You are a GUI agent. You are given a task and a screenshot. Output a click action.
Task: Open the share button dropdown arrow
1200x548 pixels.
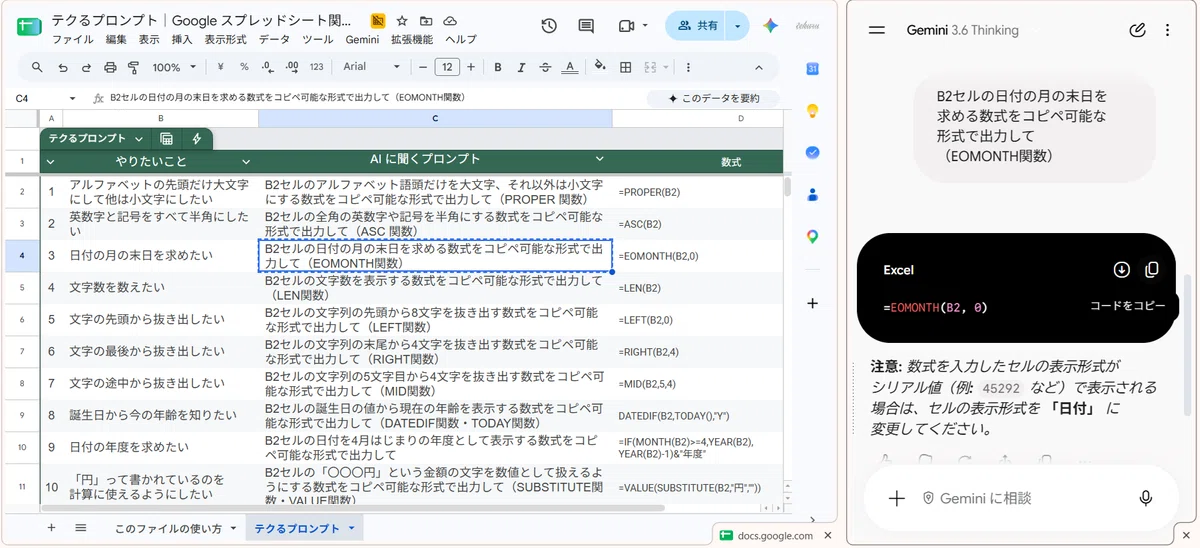coord(738,26)
